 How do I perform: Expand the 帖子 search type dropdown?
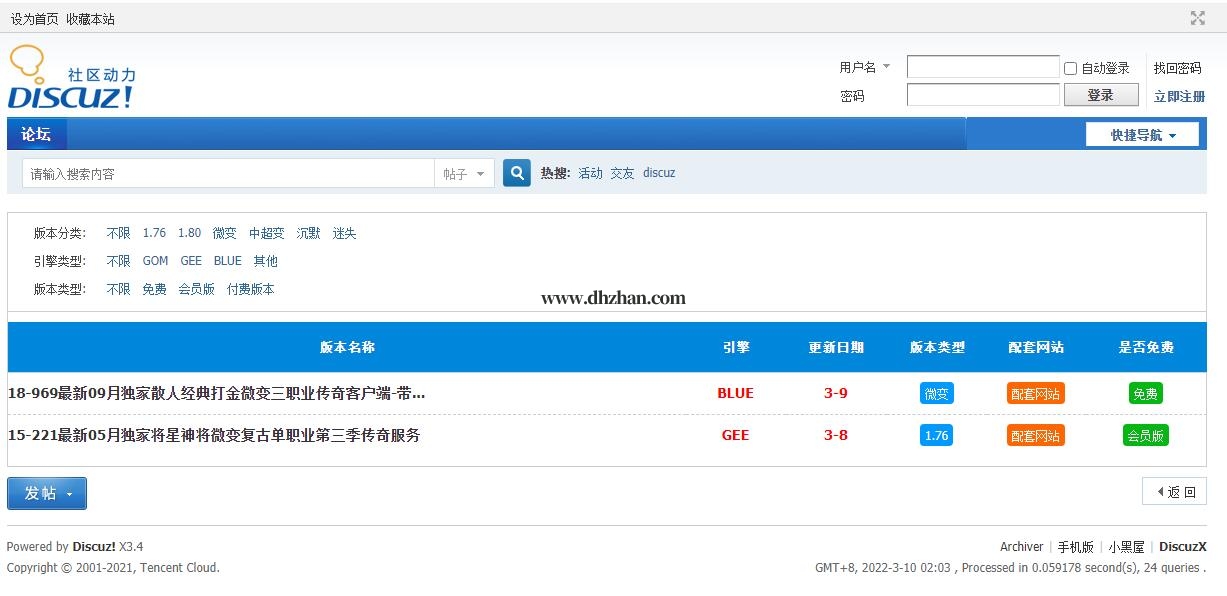464,174
